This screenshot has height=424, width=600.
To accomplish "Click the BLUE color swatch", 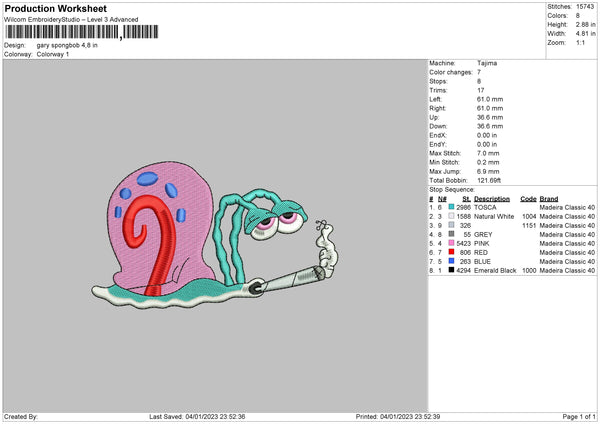I will 451,261.
